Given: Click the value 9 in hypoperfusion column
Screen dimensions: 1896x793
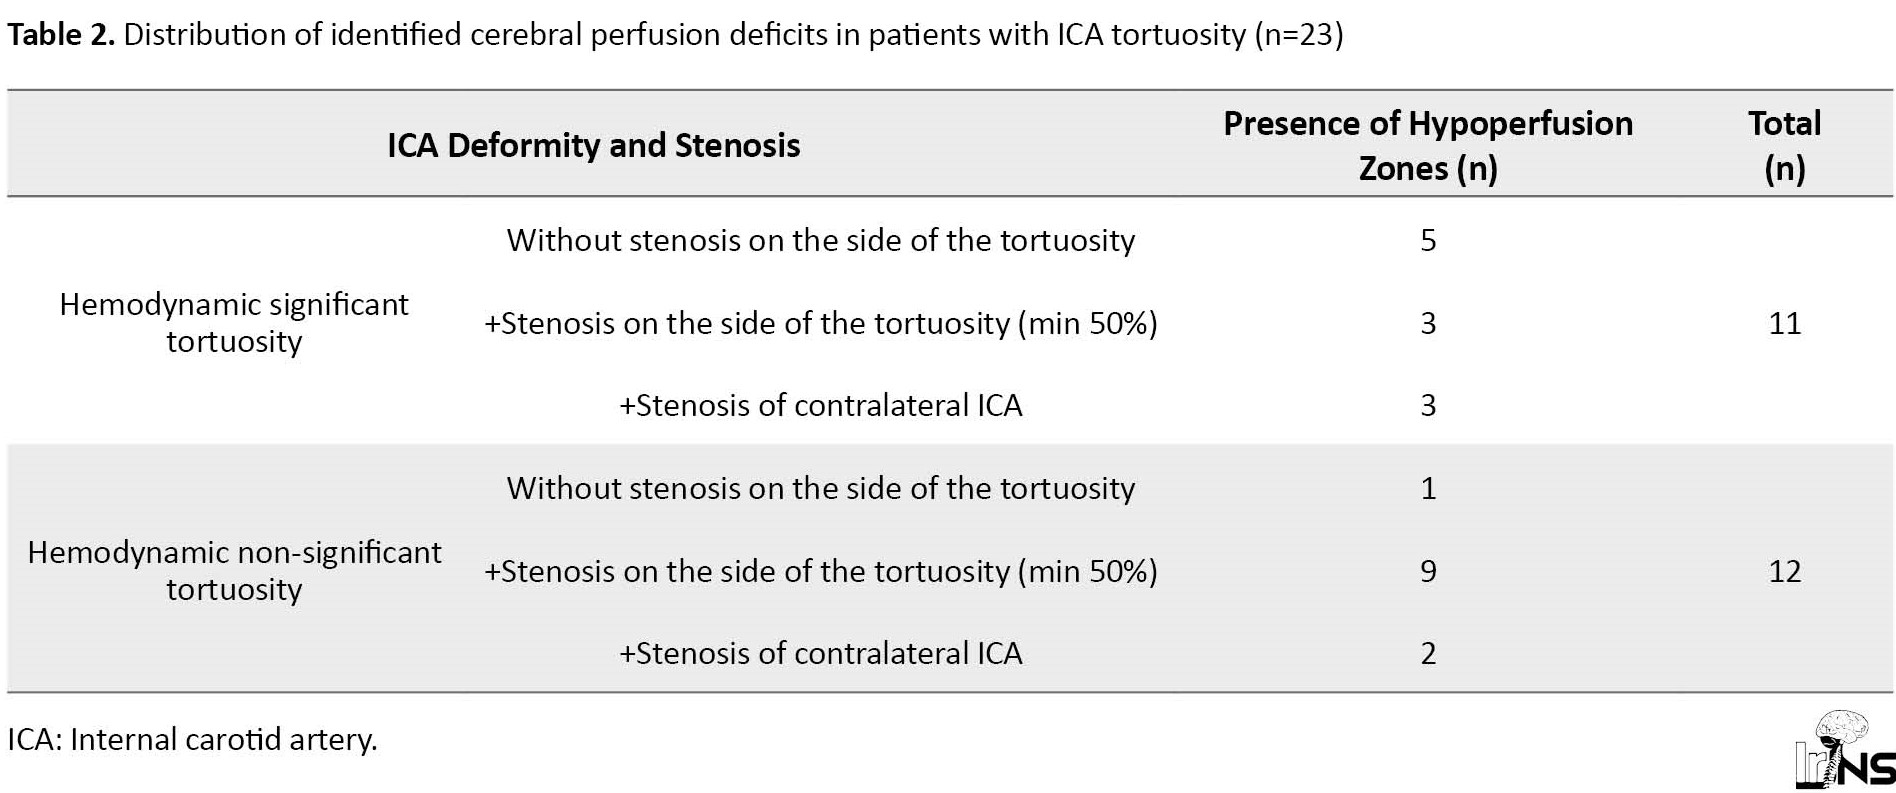Looking at the screenshot, I should pyautogui.click(x=1428, y=571).
